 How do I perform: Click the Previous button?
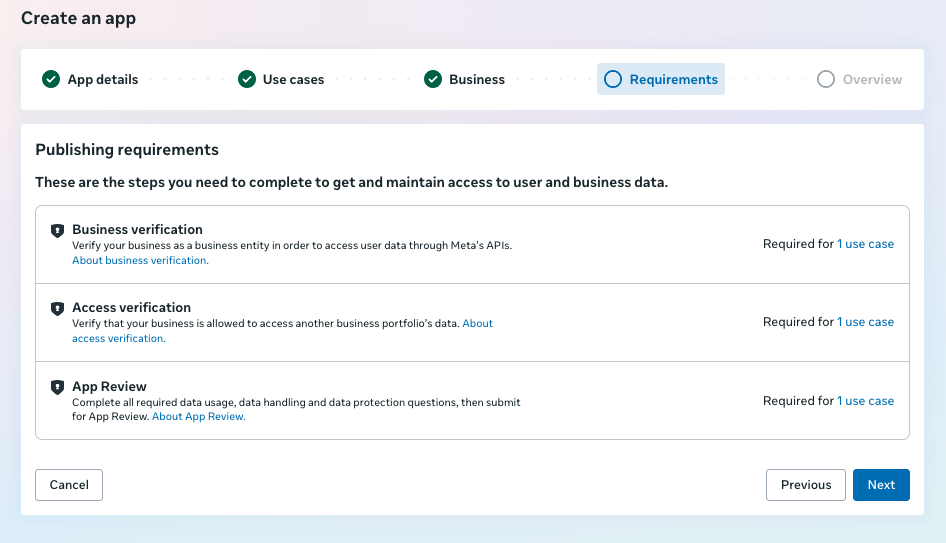point(805,485)
